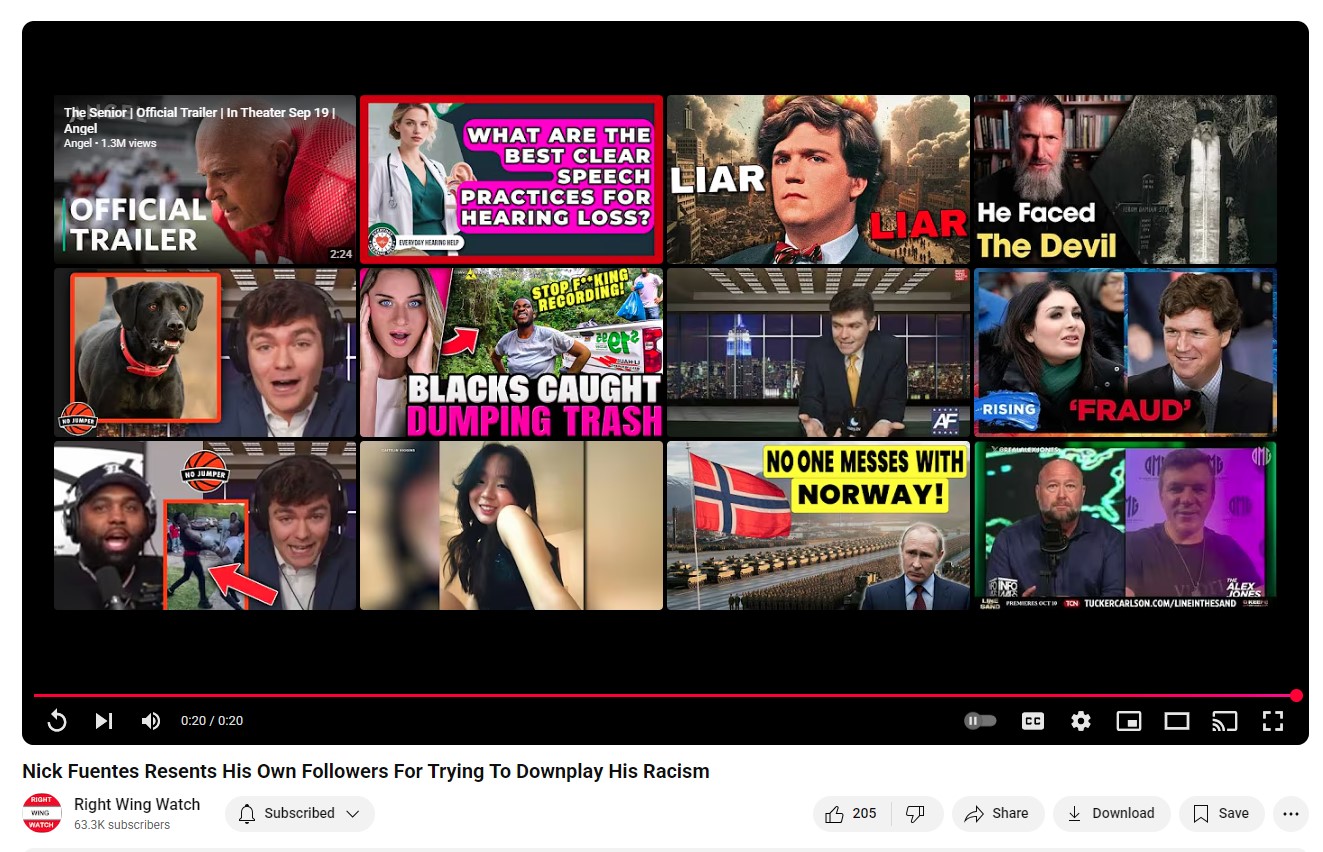Open the black dog No Jumper video

205,352
